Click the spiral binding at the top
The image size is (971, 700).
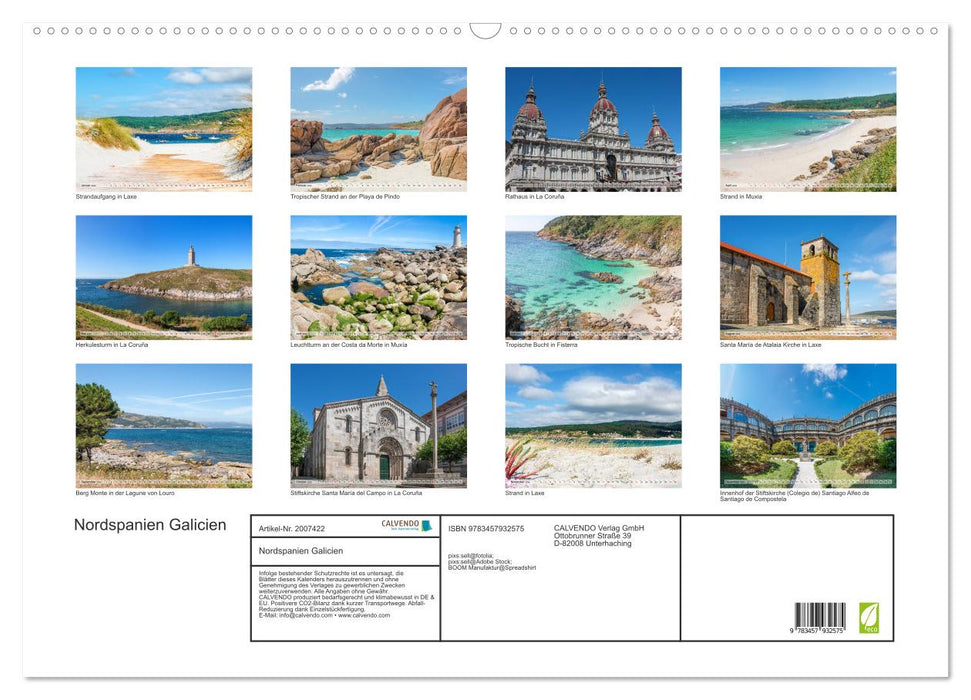coord(485,30)
